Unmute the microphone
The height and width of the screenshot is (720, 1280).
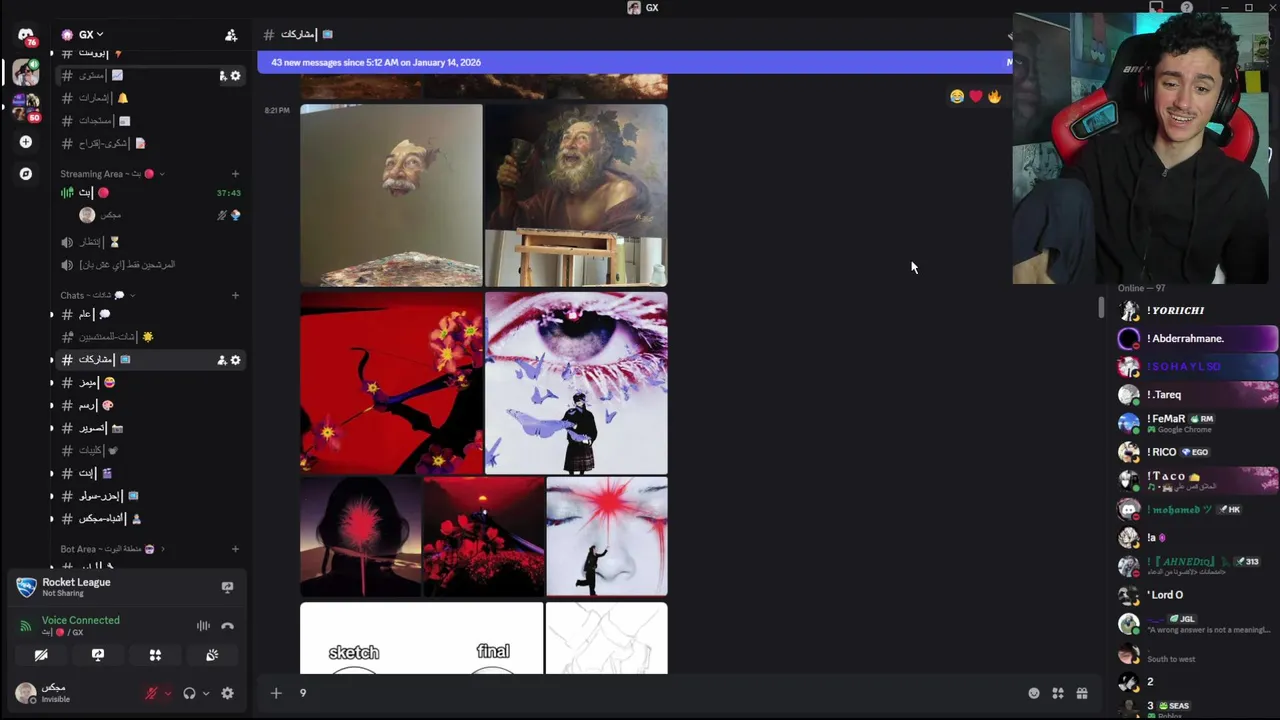point(151,693)
